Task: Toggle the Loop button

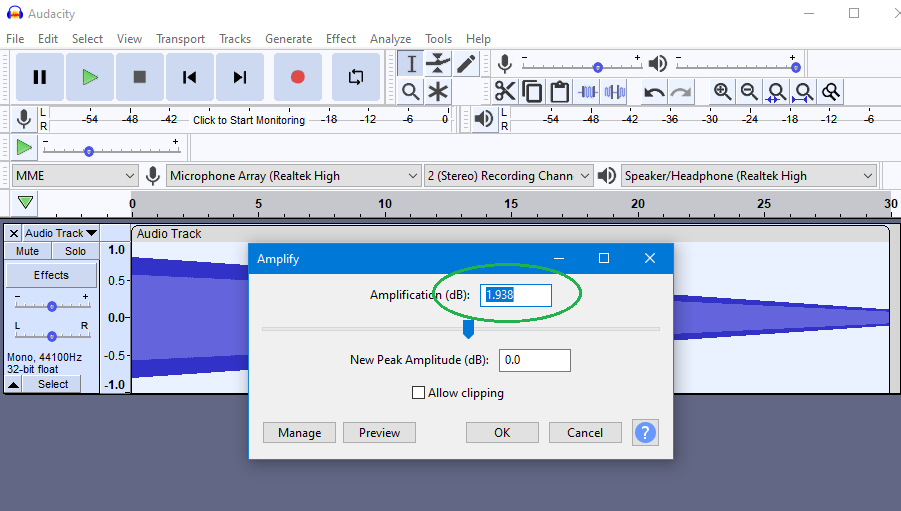Action: tap(356, 77)
